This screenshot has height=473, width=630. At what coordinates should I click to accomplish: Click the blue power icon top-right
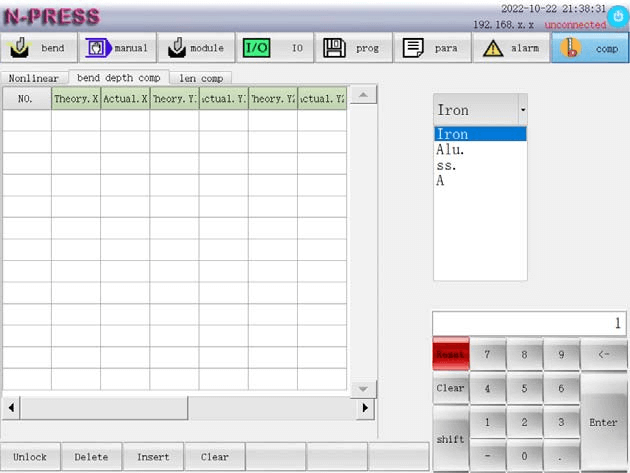618,20
